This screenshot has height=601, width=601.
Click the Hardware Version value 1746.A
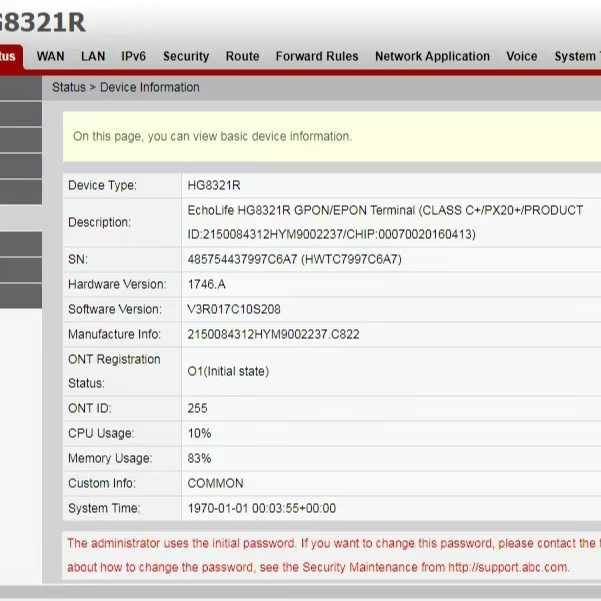[x=207, y=284]
